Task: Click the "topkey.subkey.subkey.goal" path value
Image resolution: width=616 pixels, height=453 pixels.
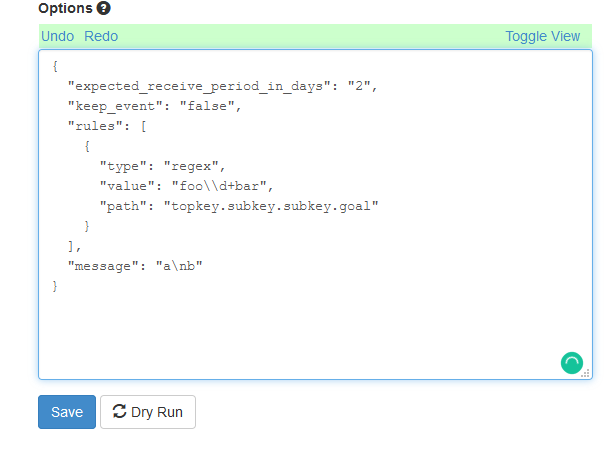Action: pyautogui.click(x=271, y=206)
